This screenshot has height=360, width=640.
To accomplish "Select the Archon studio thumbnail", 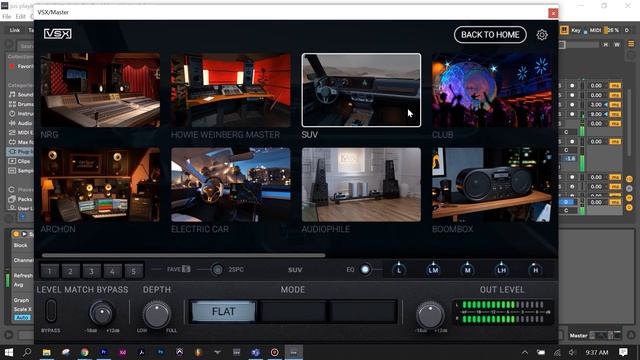I will tap(100, 185).
